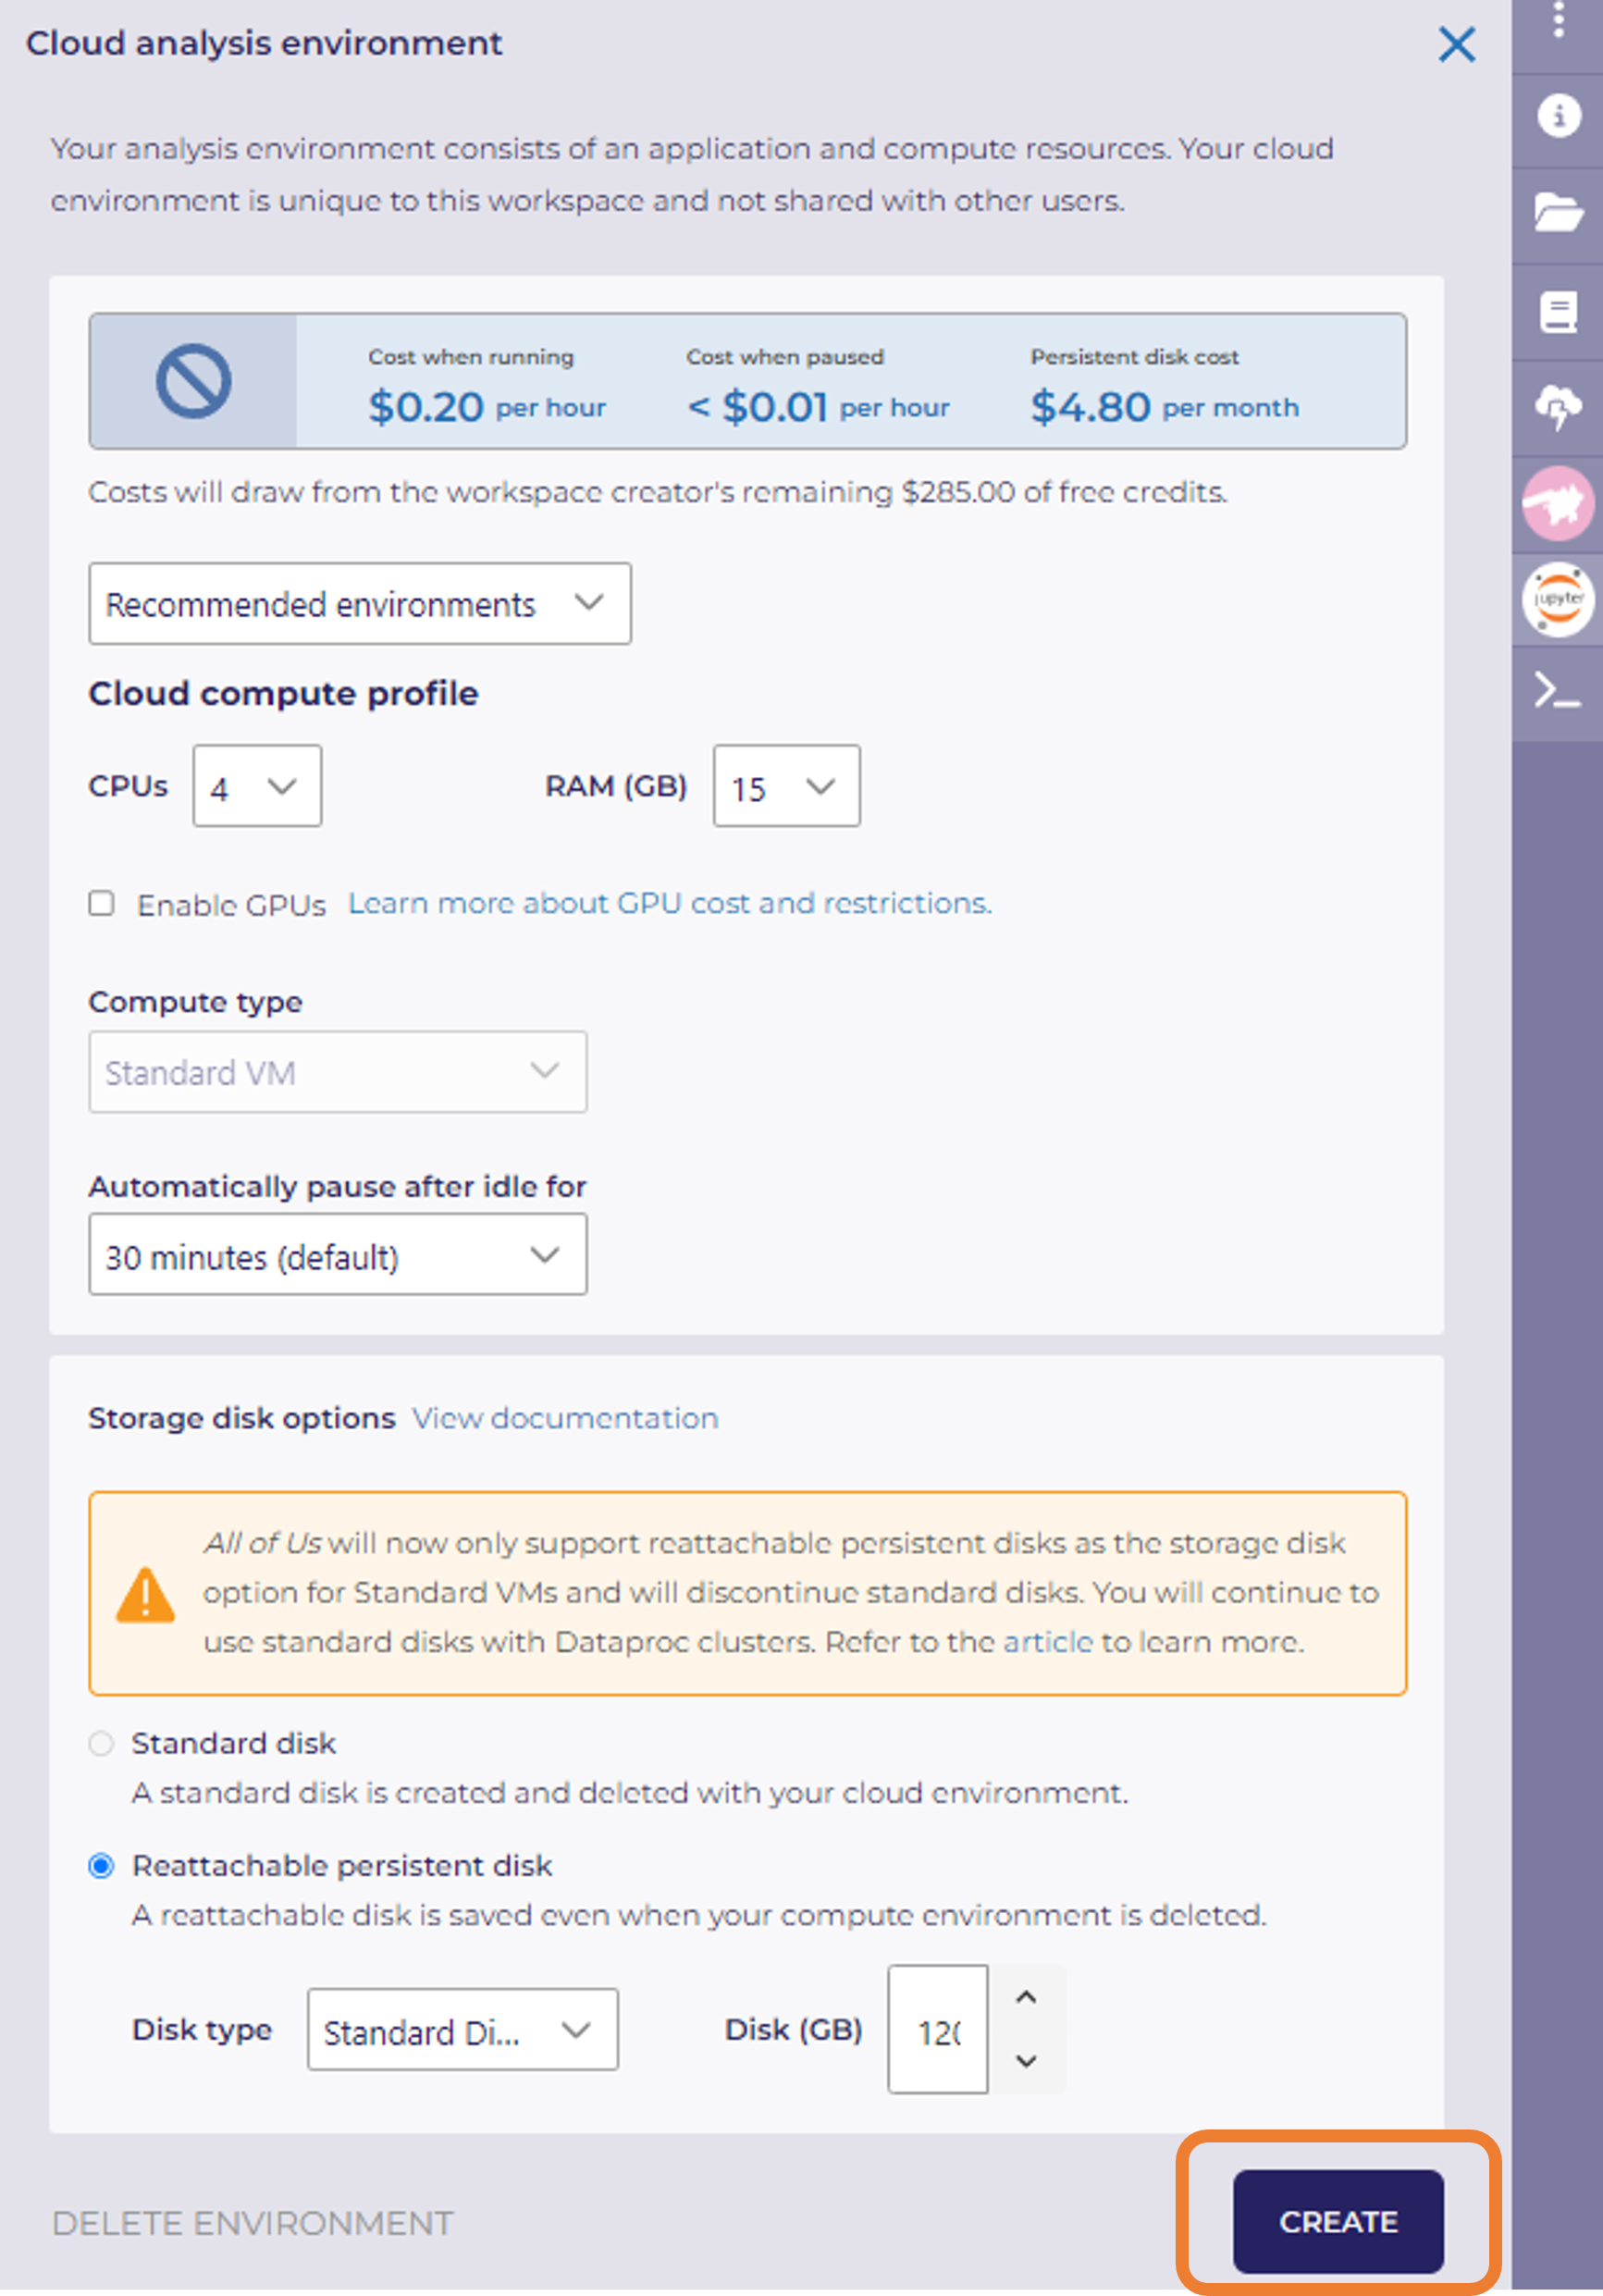The height and width of the screenshot is (2296, 1603).
Task: Select Reattachable persistent disk radio option
Action: [x=101, y=1866]
